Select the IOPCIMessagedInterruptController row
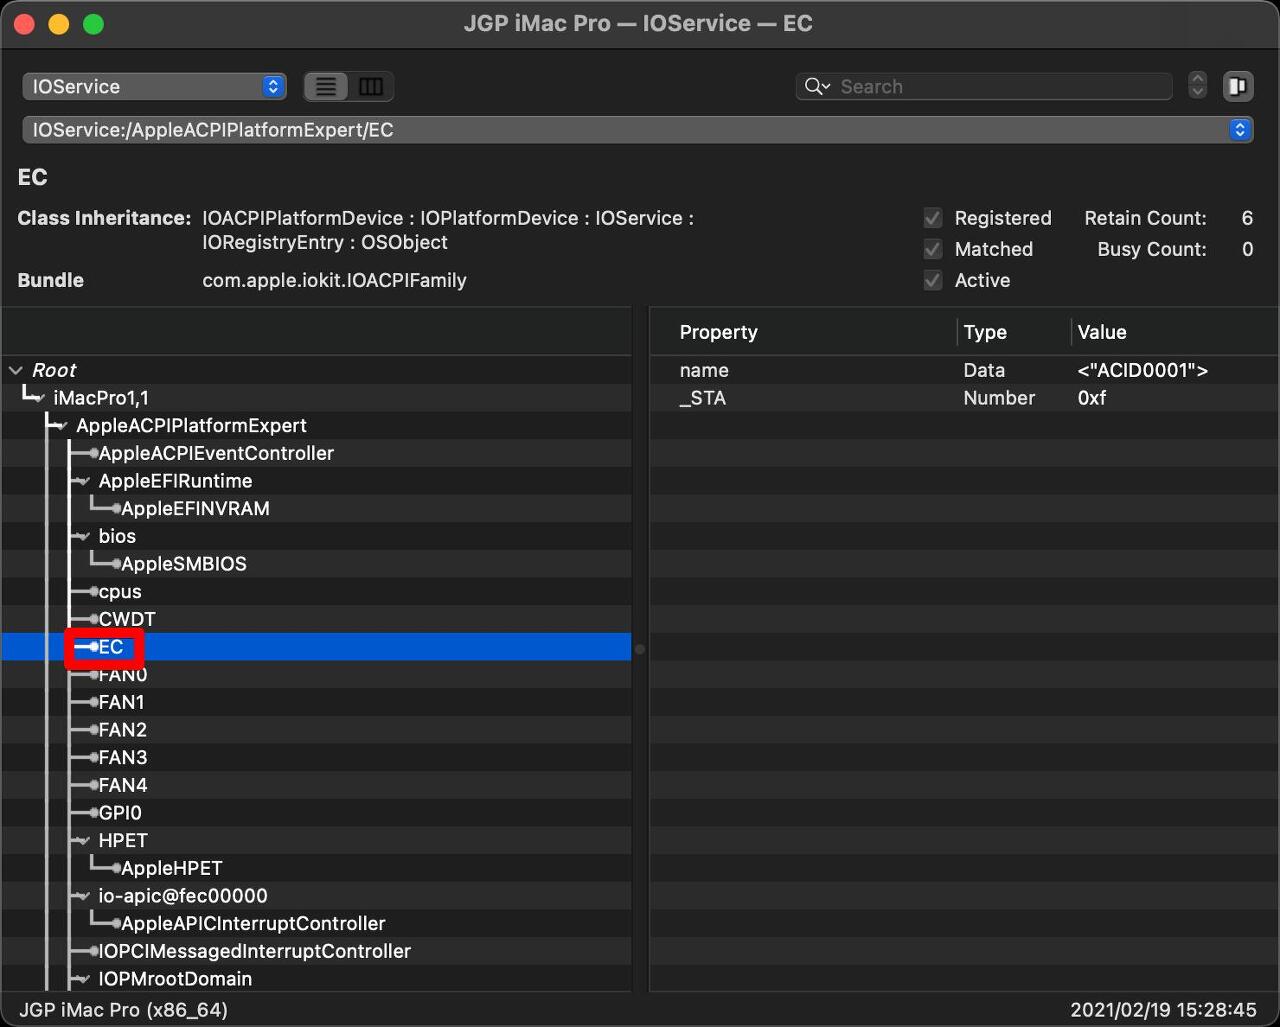Screen dimensions: 1280x1027 [x=316, y=951]
